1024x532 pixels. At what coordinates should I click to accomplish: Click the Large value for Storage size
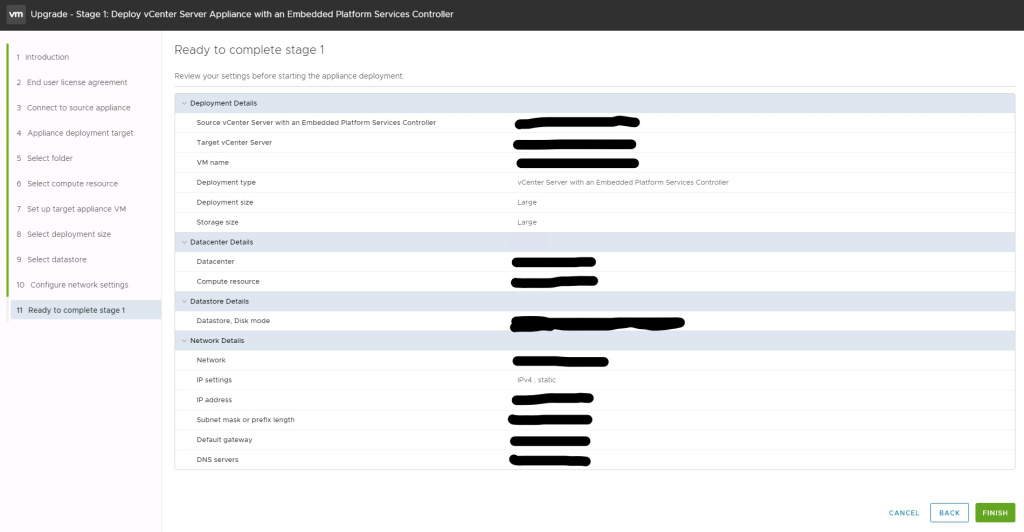click(x=527, y=223)
